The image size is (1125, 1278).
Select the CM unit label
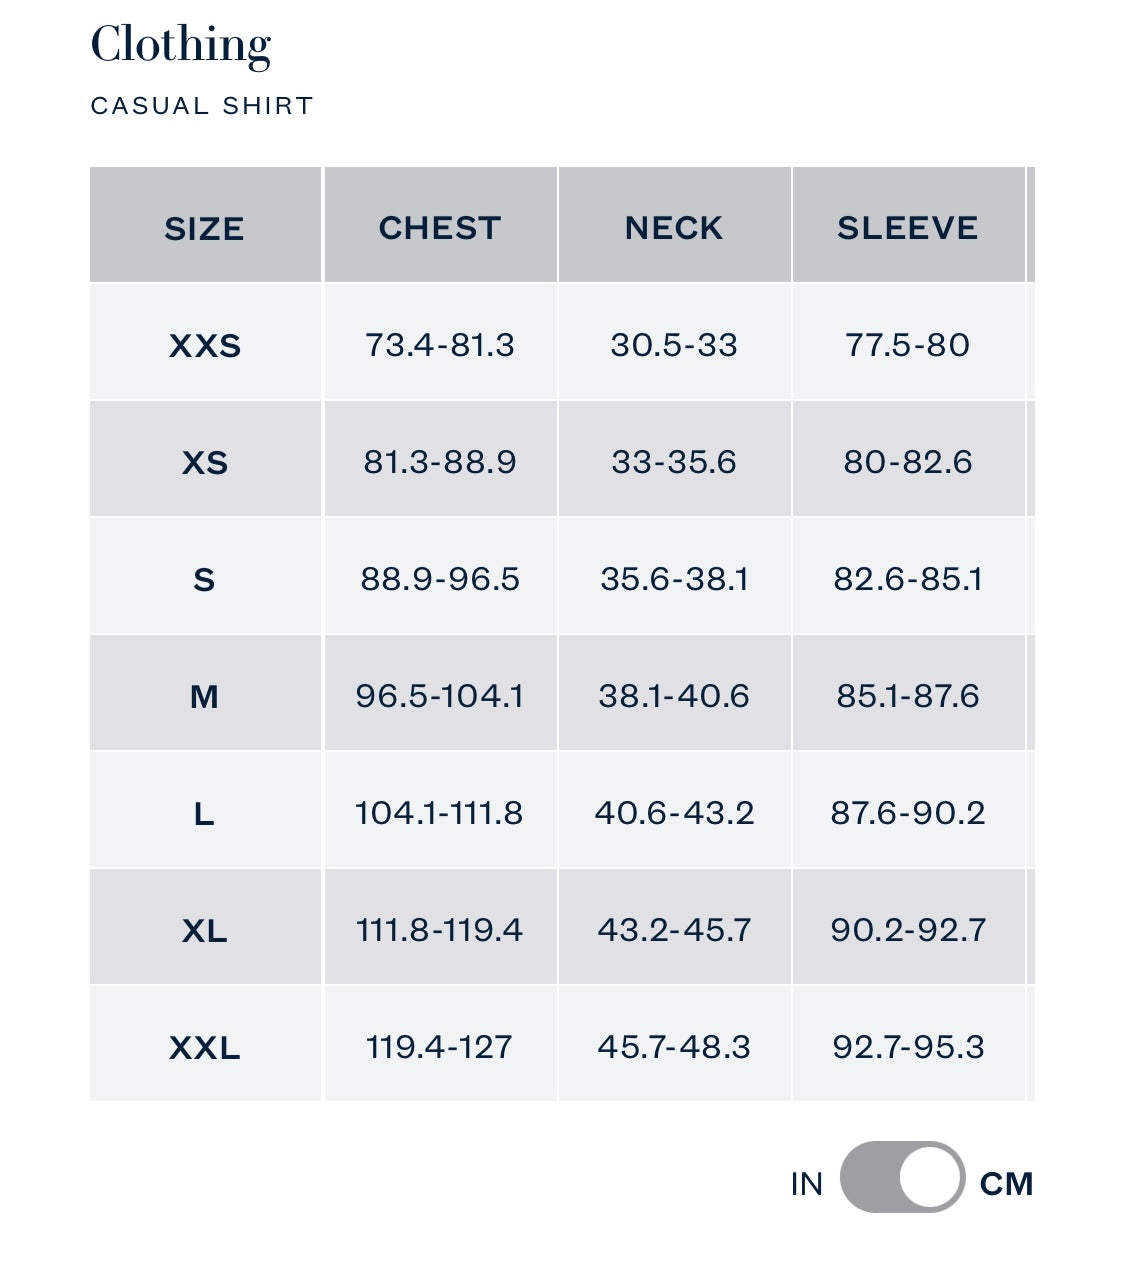[x=1006, y=1183]
